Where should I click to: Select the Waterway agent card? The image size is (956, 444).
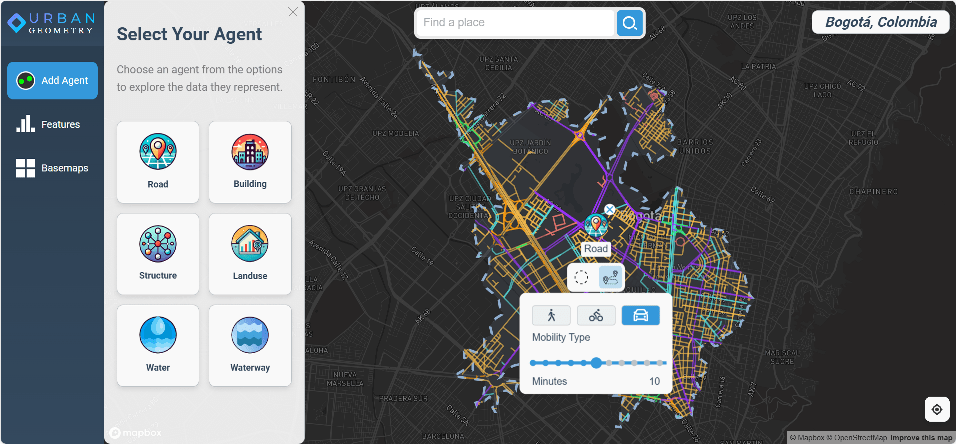pos(250,345)
